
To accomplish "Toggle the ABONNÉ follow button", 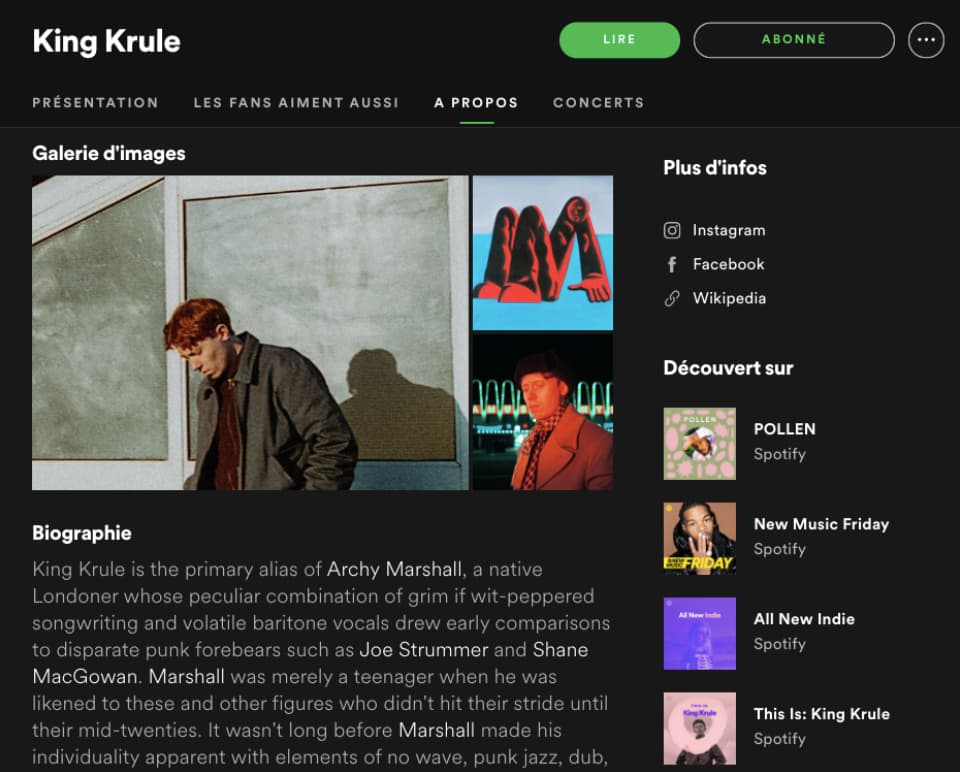I will 794,40.
